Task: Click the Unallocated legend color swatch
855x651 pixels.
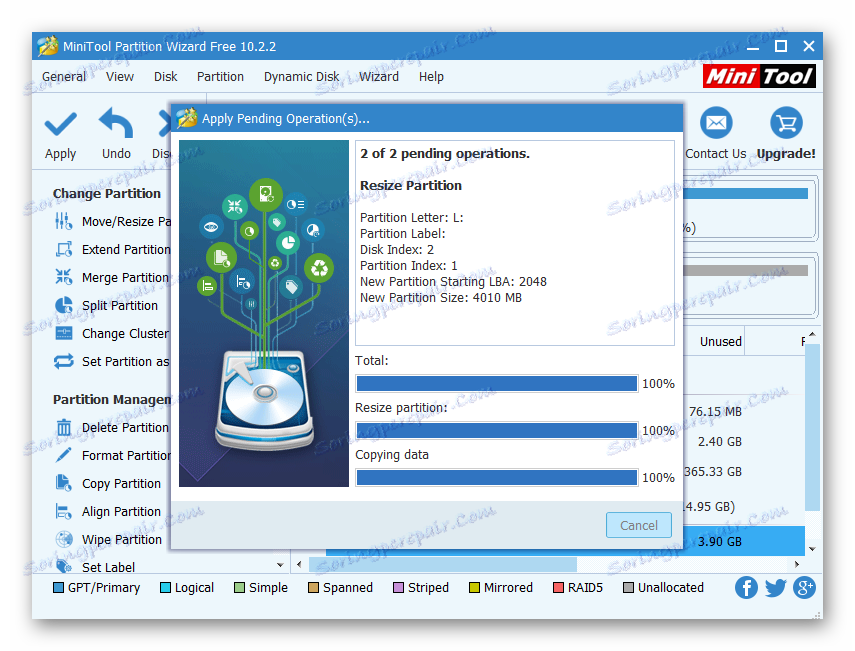Action: (x=628, y=588)
